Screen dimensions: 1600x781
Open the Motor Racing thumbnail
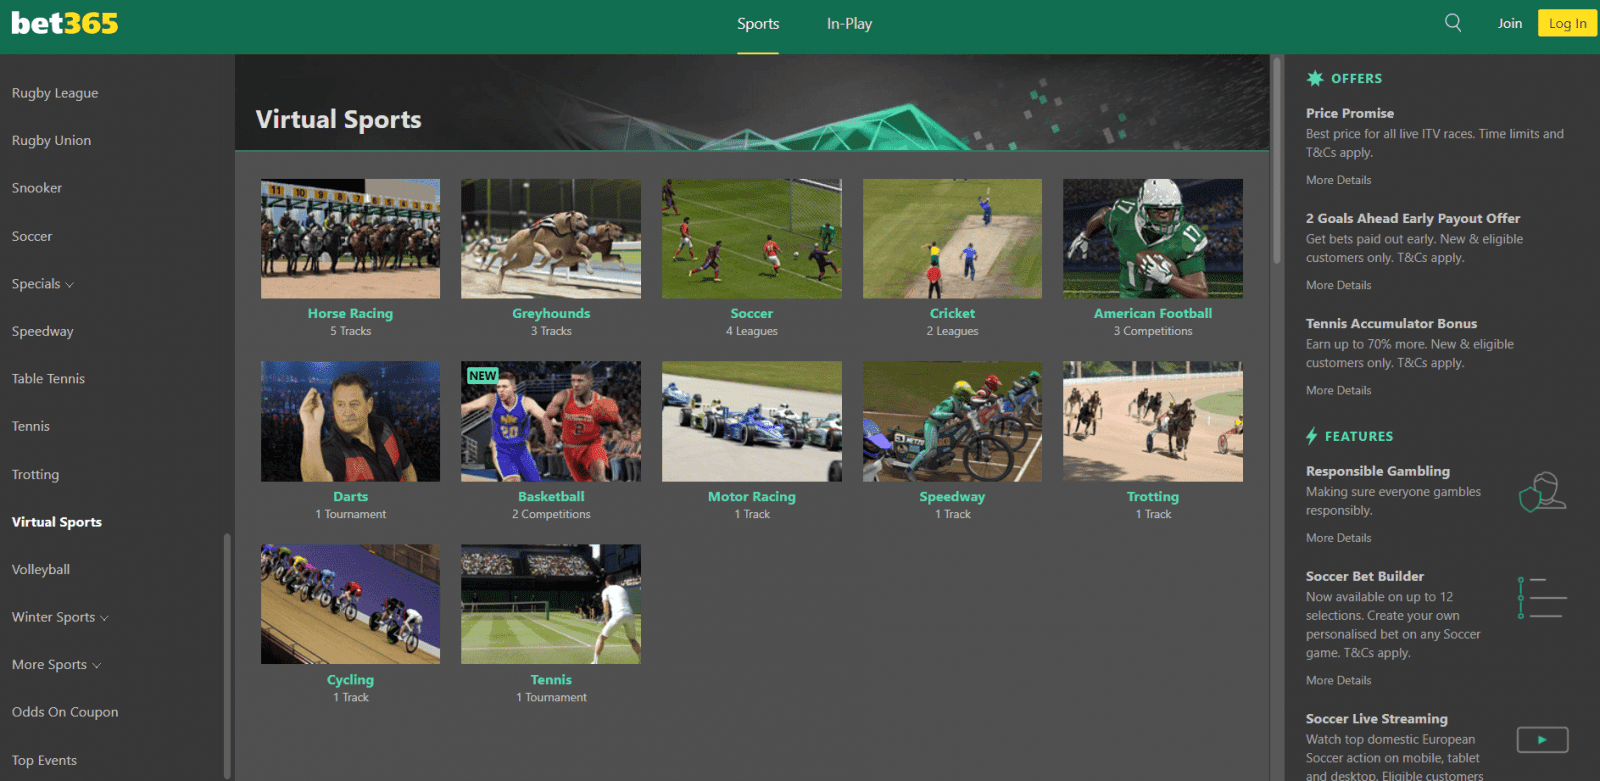(x=752, y=421)
